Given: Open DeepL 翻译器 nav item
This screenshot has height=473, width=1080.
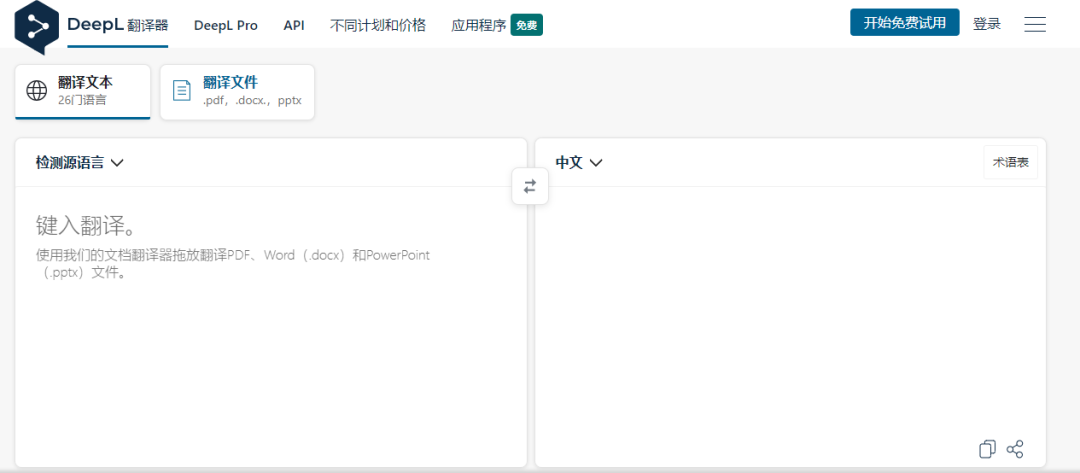Looking at the screenshot, I should tap(118, 25).
